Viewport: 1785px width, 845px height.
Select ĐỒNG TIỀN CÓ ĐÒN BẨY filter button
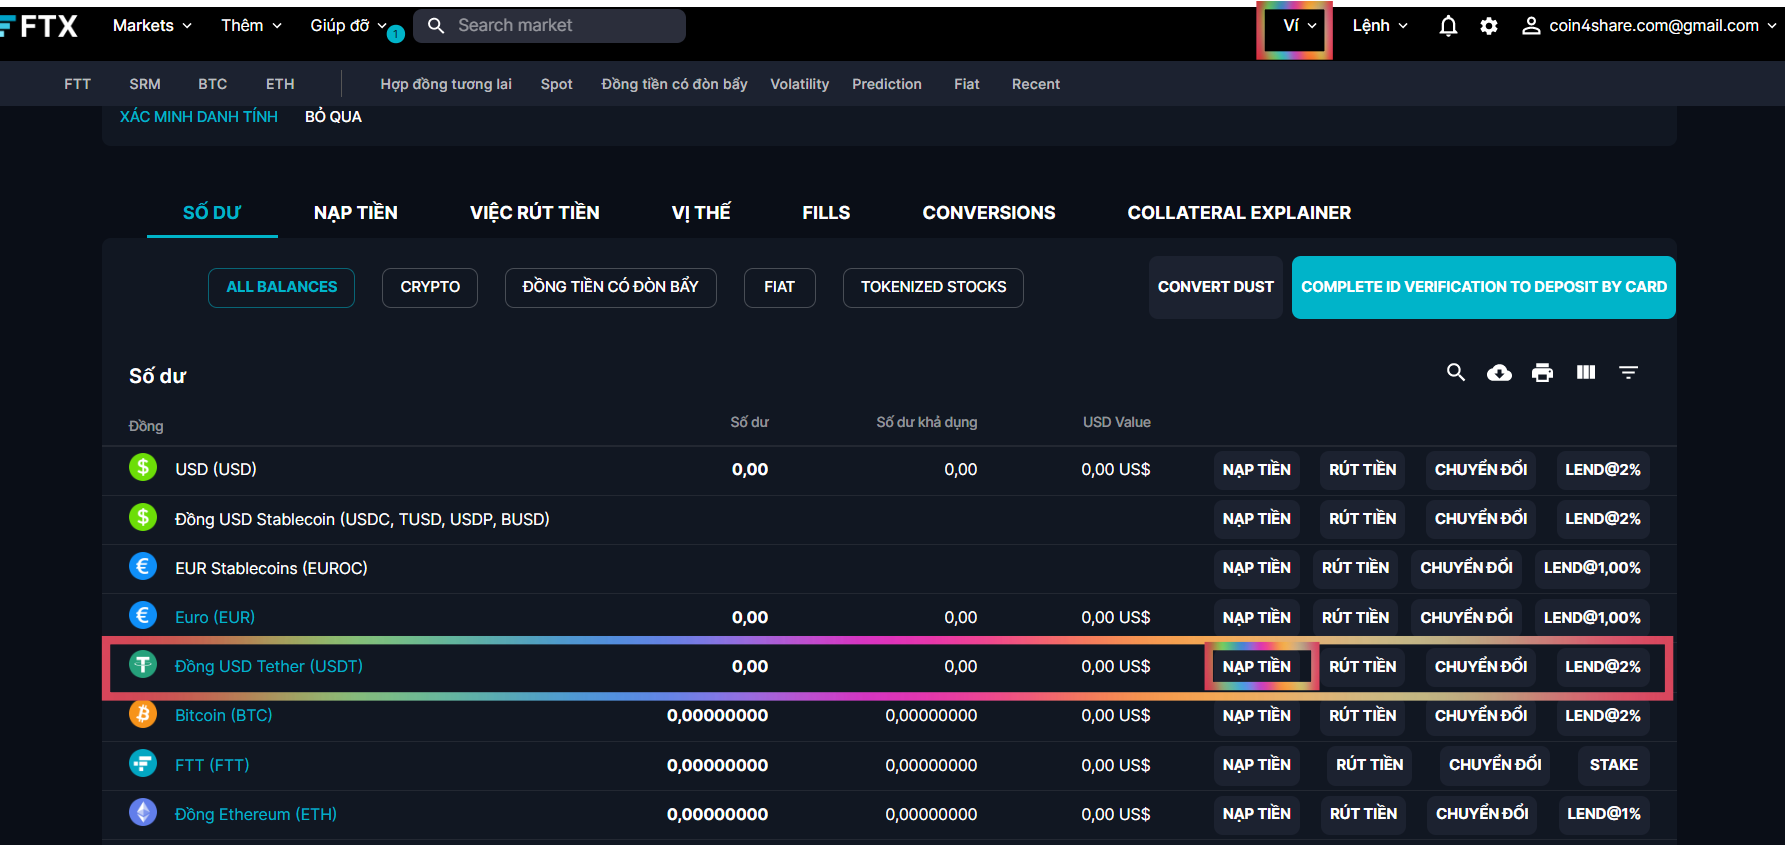pos(610,287)
